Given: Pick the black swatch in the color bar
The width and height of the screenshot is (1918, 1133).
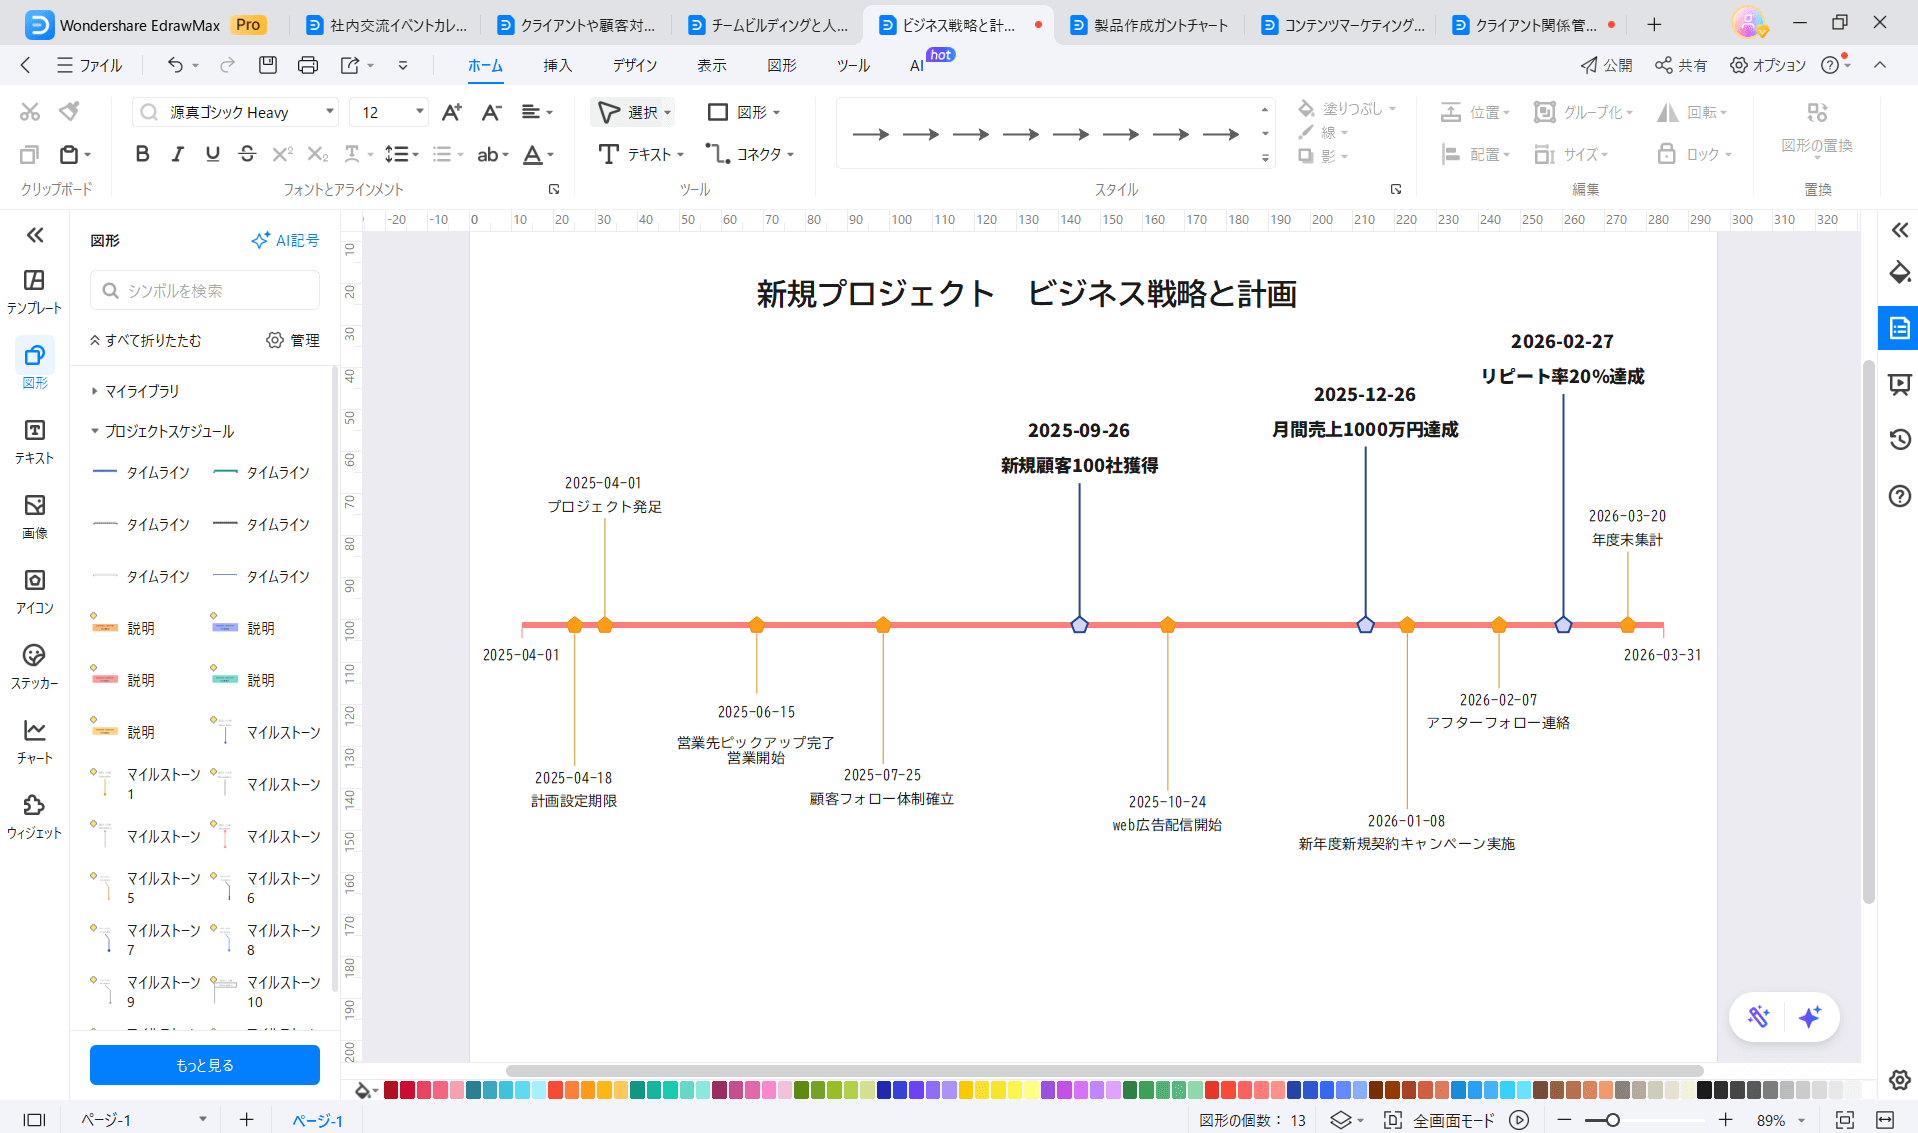Looking at the screenshot, I should [x=1704, y=1090].
